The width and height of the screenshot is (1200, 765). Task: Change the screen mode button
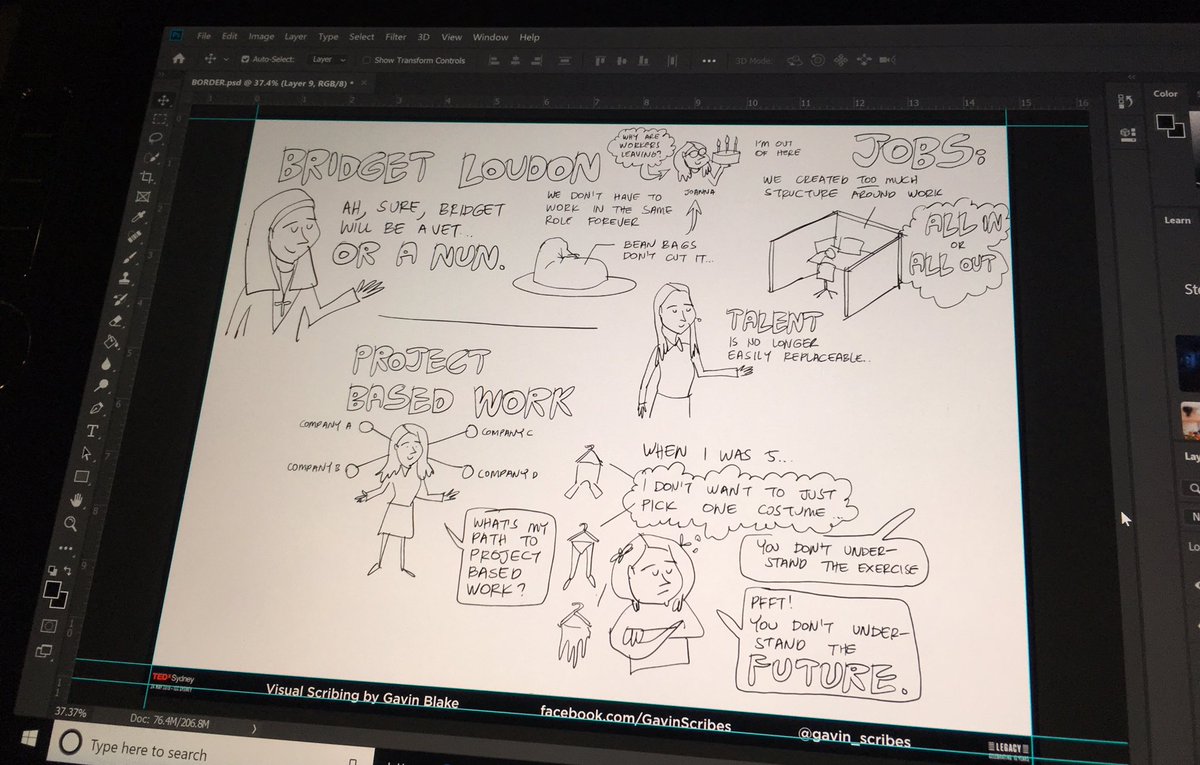tap(42, 652)
